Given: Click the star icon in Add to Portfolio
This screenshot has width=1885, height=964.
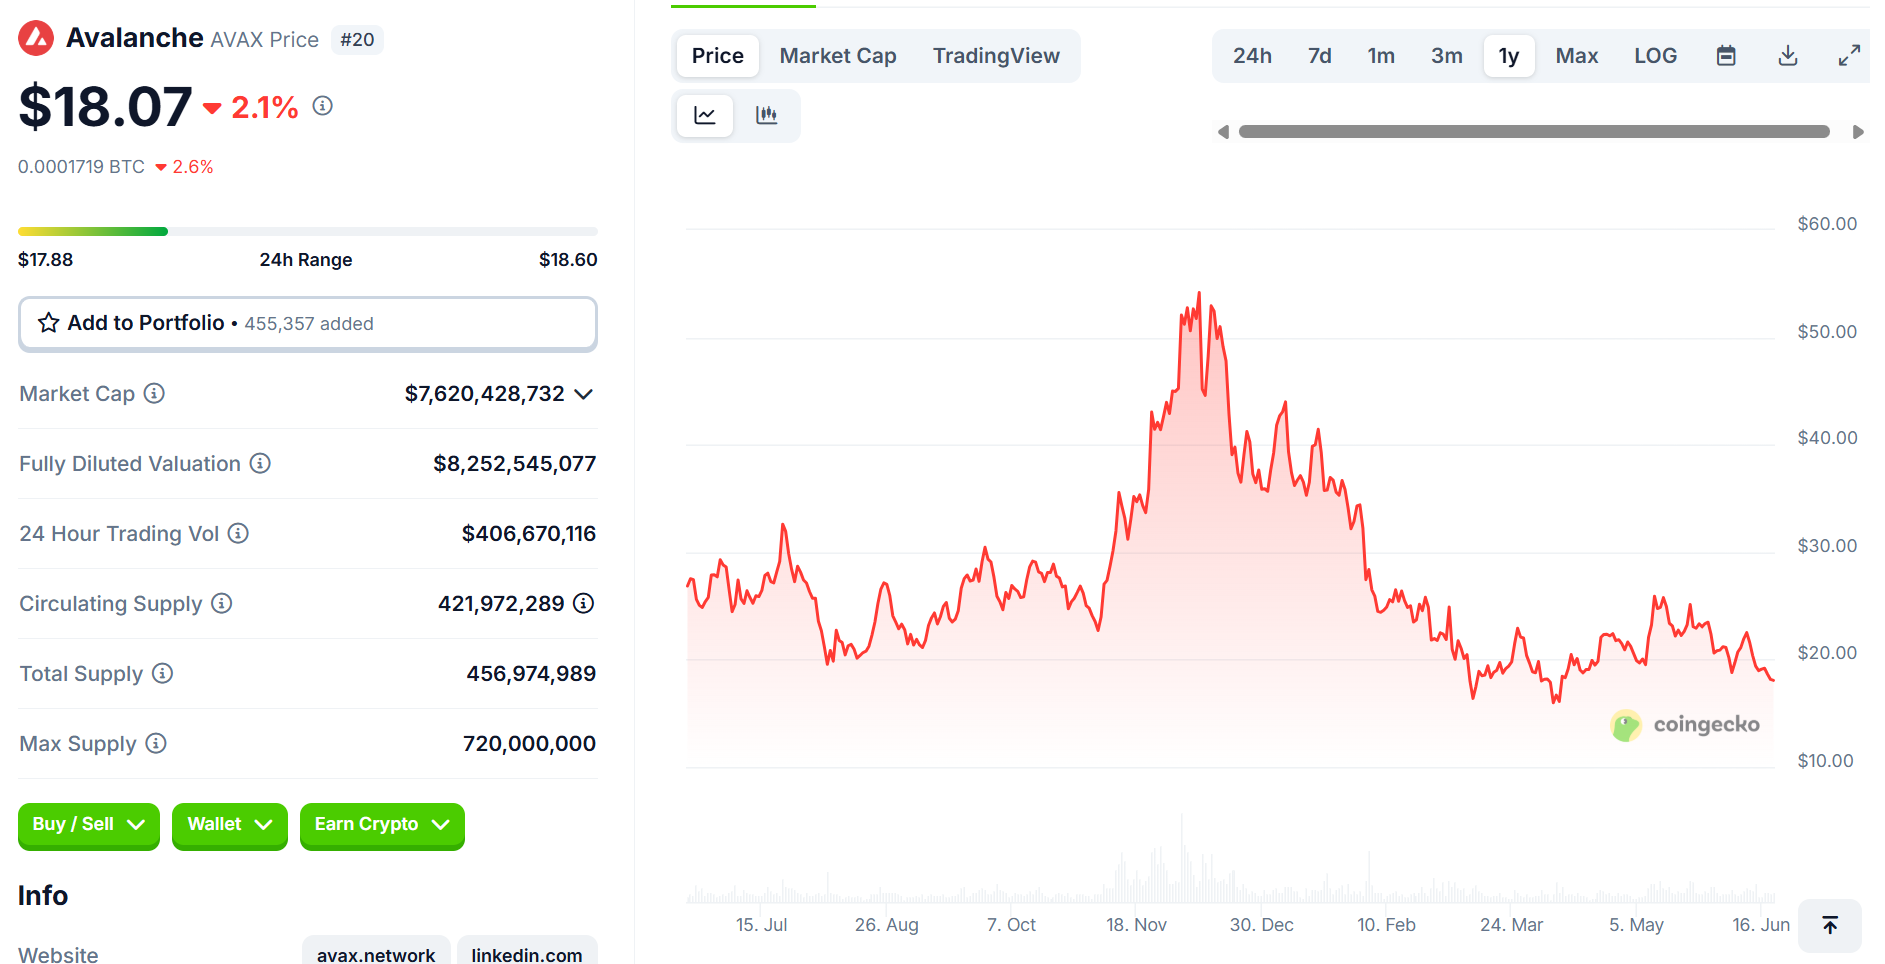Looking at the screenshot, I should pos(48,323).
